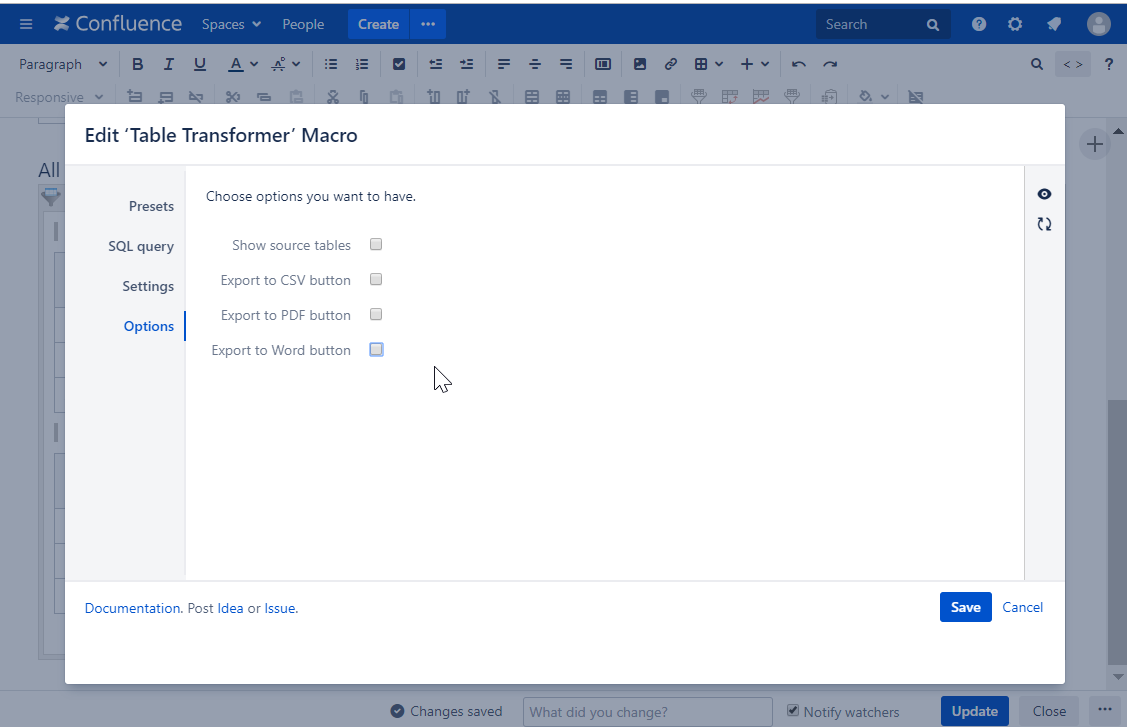Open the Paragraph style dropdown
Viewport: 1127px width, 727px height.
point(63,64)
